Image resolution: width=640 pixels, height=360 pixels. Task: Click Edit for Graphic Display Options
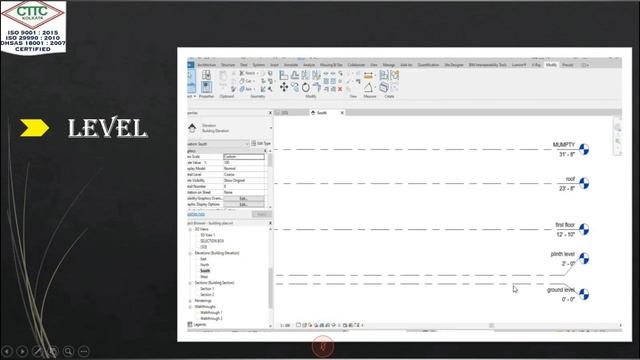point(244,204)
